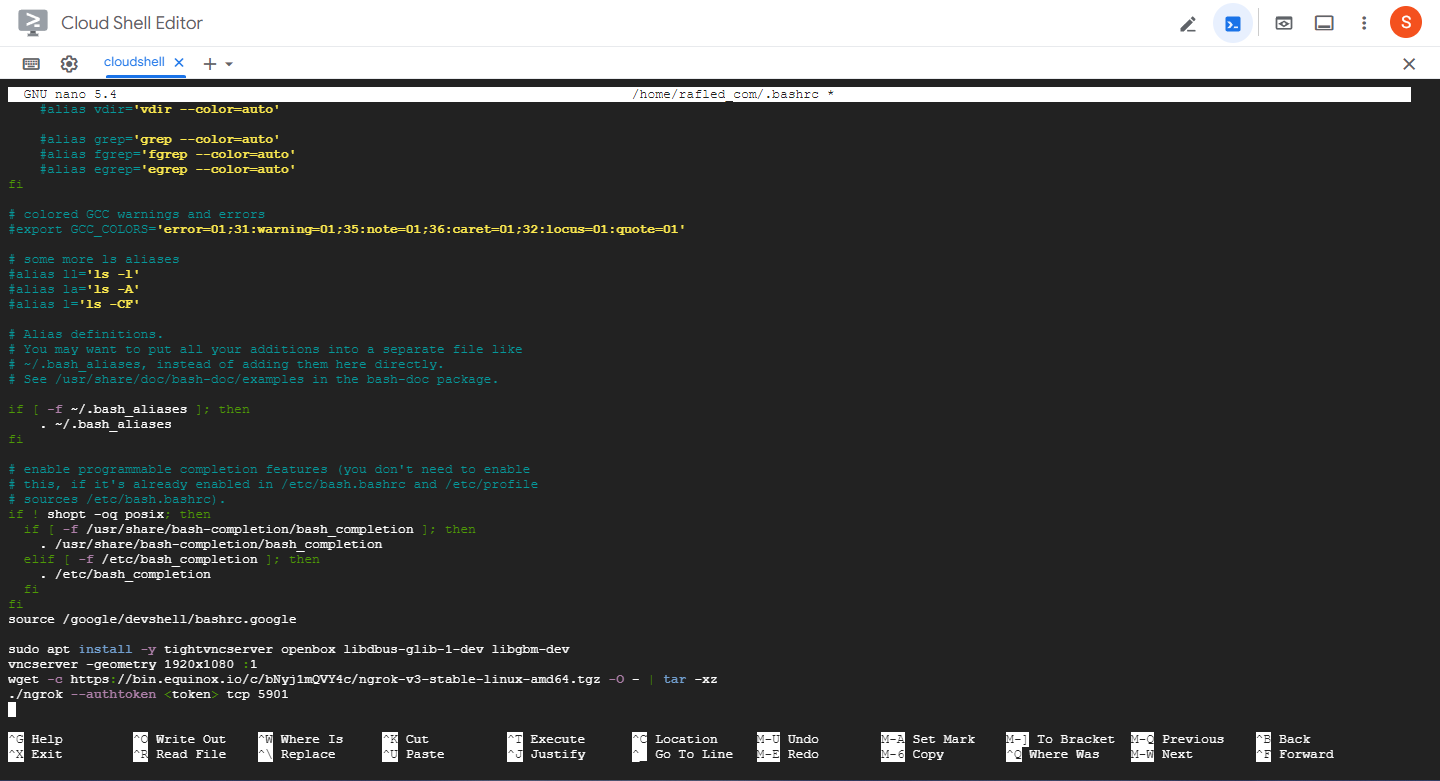Click the highlighted Open Terminal icon
This screenshot has height=781, width=1440.
tap(1232, 22)
